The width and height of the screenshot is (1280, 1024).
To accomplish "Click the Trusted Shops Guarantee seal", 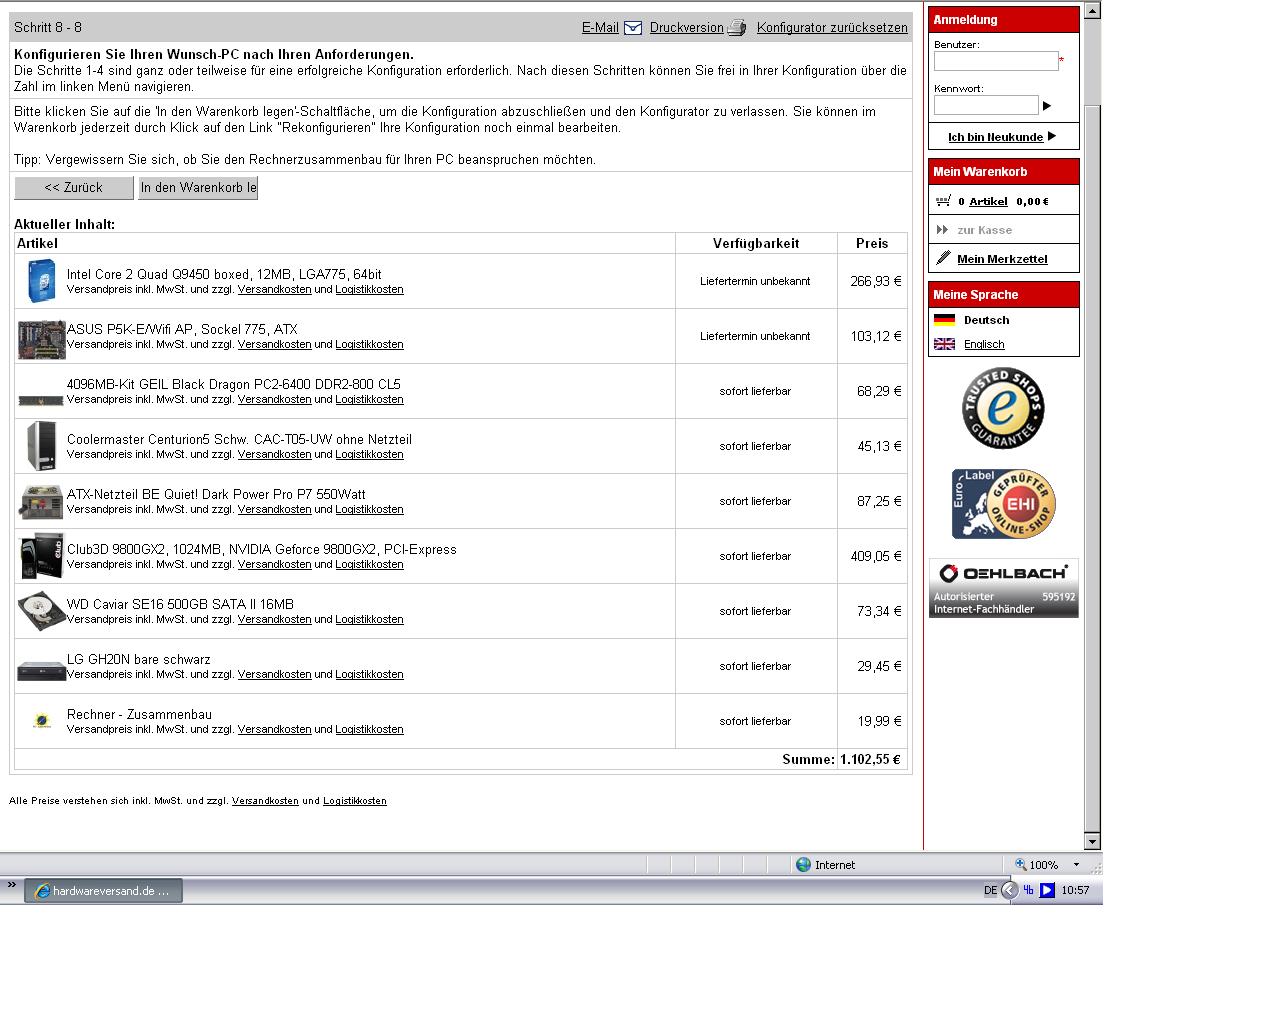I will tap(1003, 408).
